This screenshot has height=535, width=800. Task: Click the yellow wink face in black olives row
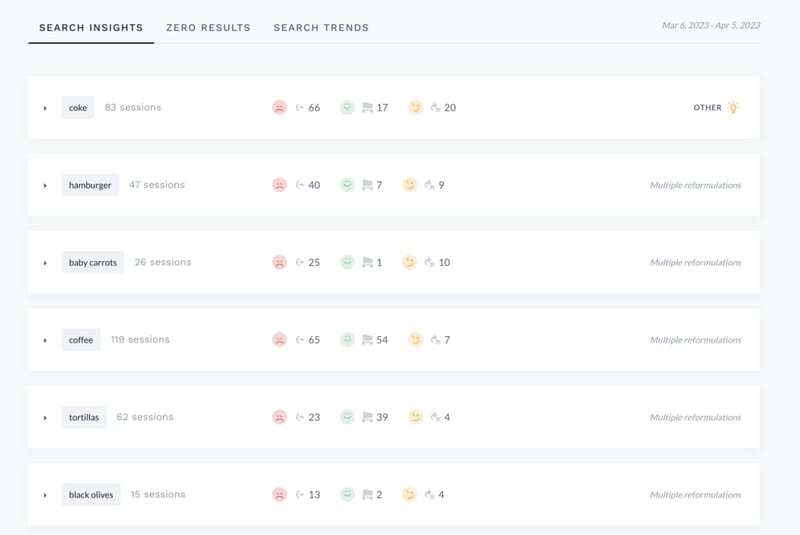coord(409,495)
